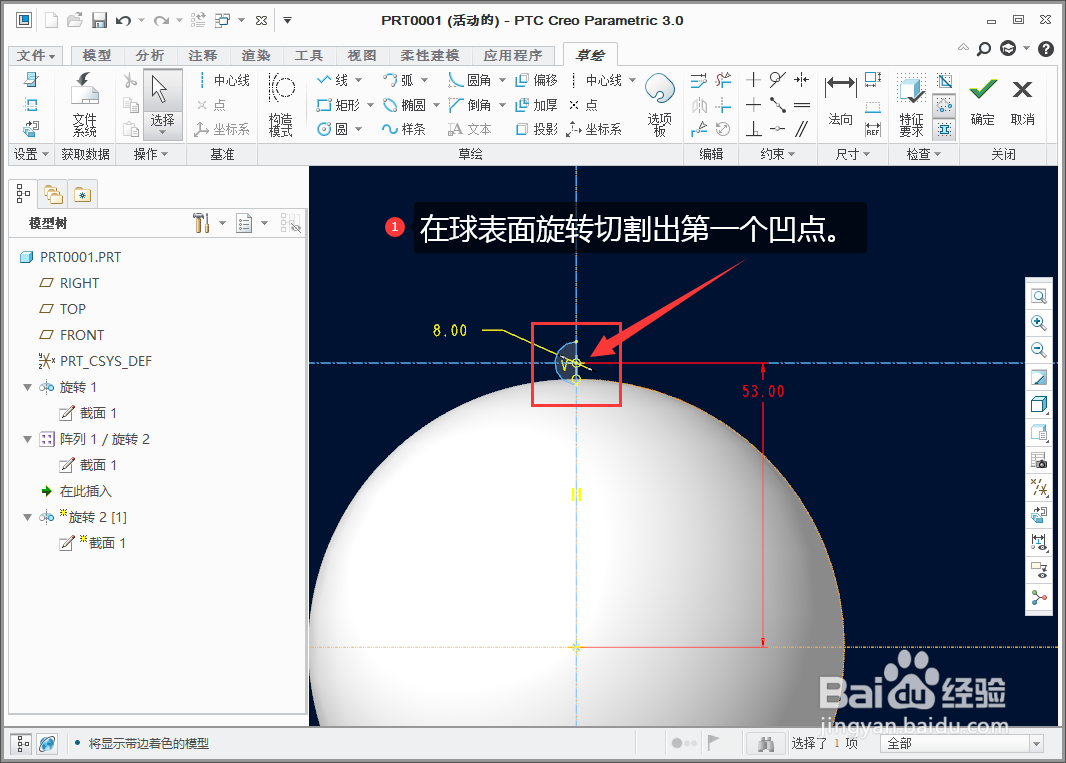Collapse the 旋转 2 [1] tree node

pyautogui.click(x=28, y=518)
